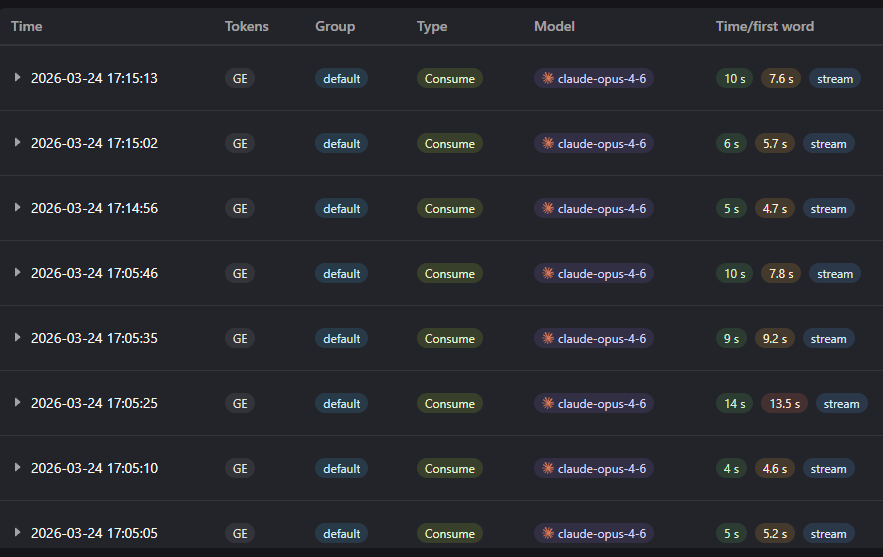Click Consume tag in 17:05:35 row

449,338
